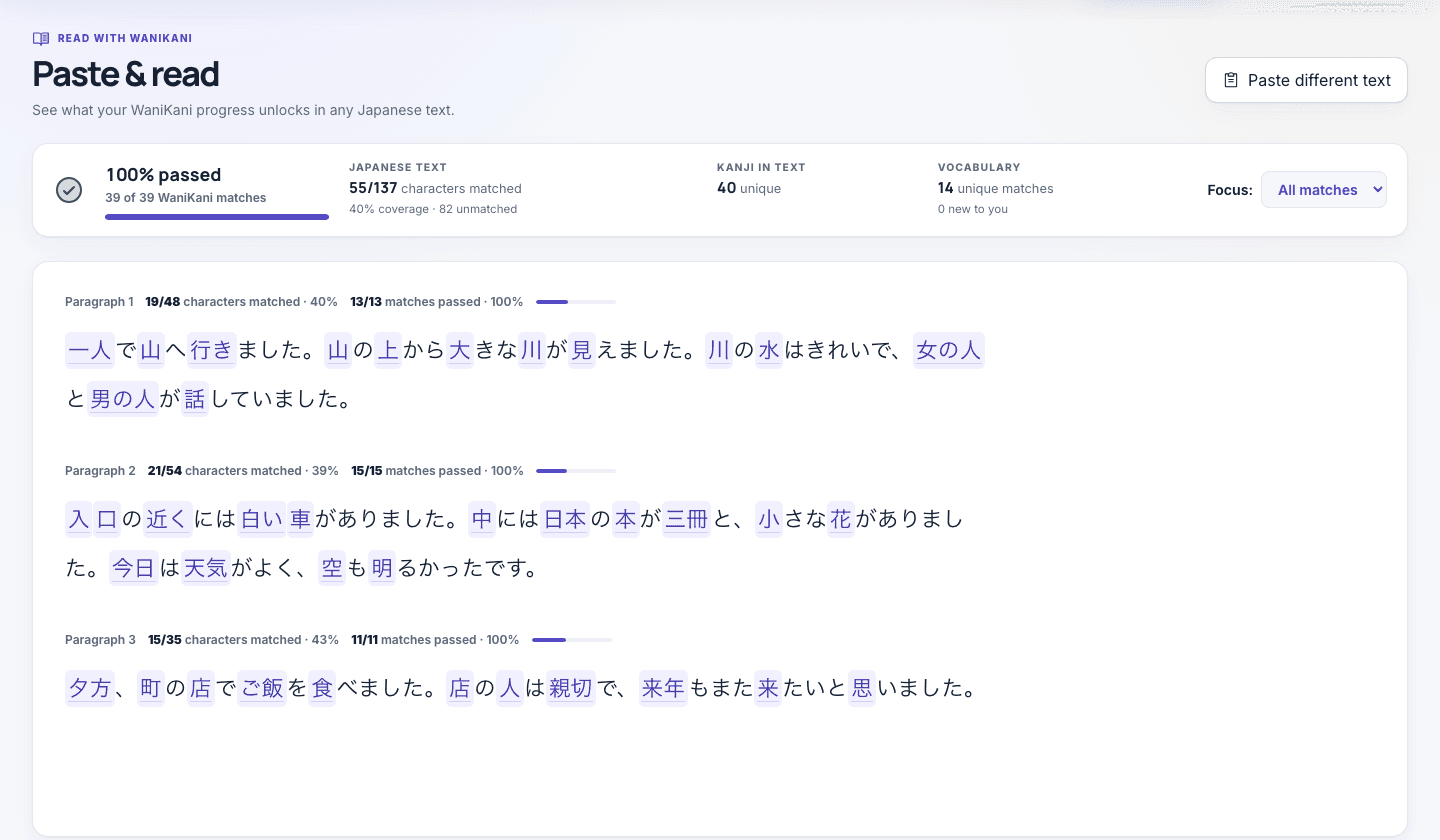Select the highlighted word 白い

263,519
